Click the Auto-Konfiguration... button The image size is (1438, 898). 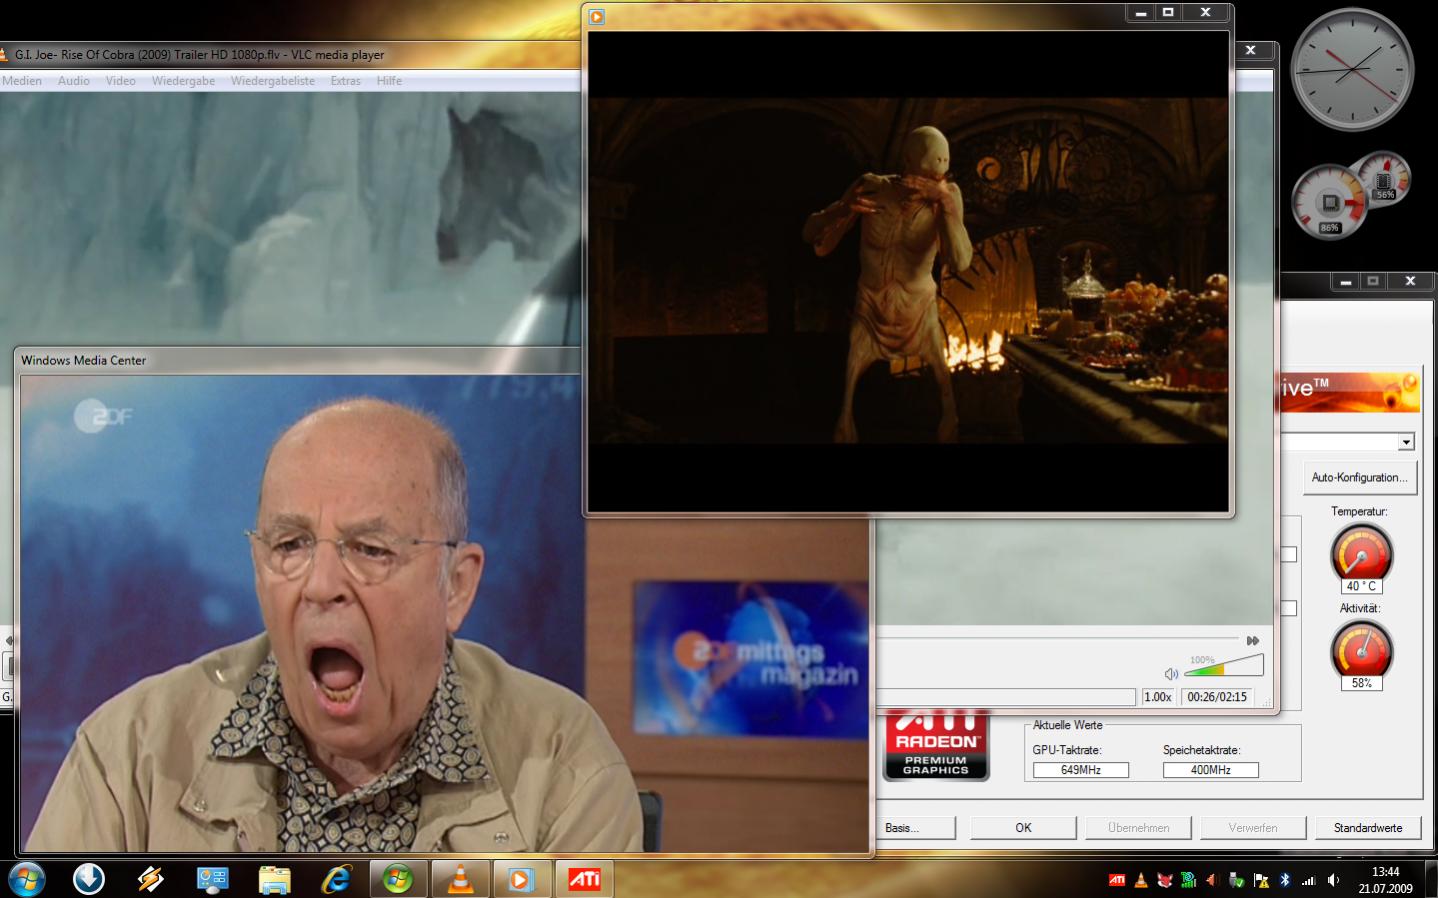(1359, 478)
